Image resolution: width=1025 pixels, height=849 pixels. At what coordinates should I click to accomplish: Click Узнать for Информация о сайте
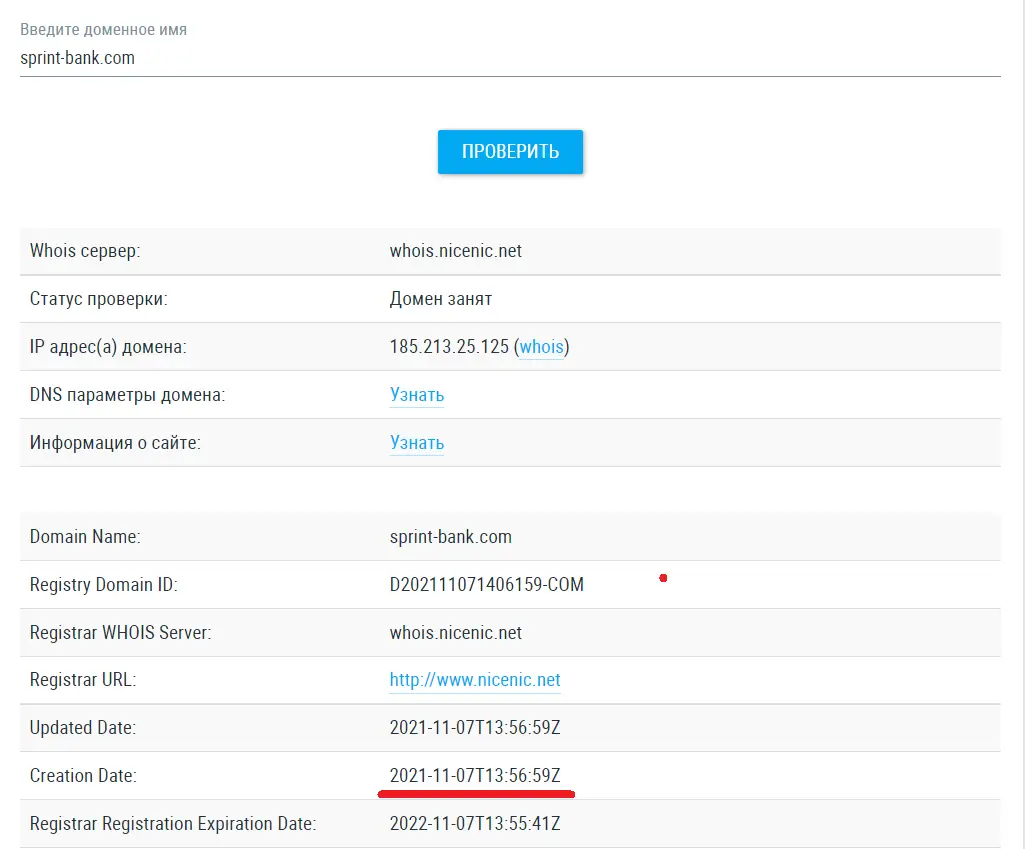pos(416,443)
